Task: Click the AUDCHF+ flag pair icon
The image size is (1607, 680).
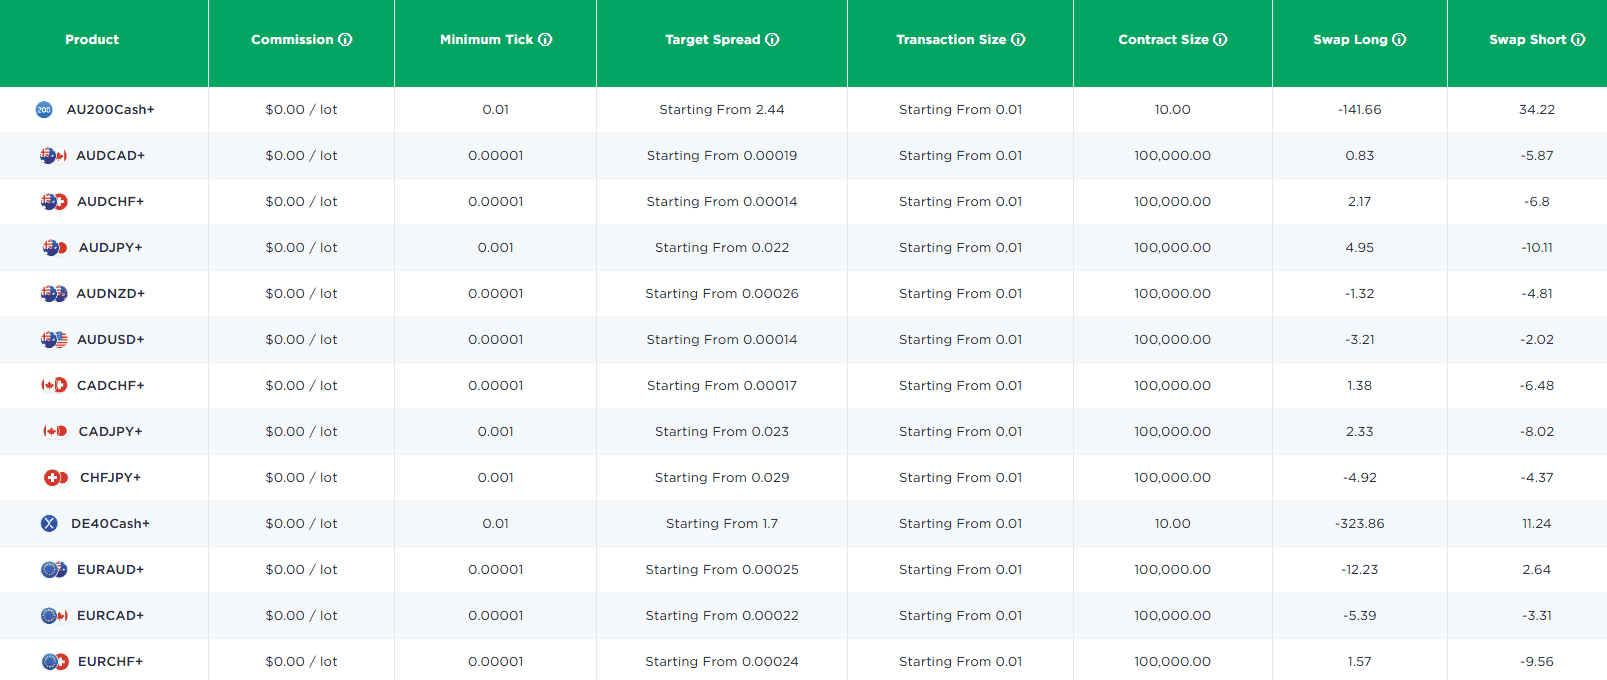Action: (54, 202)
